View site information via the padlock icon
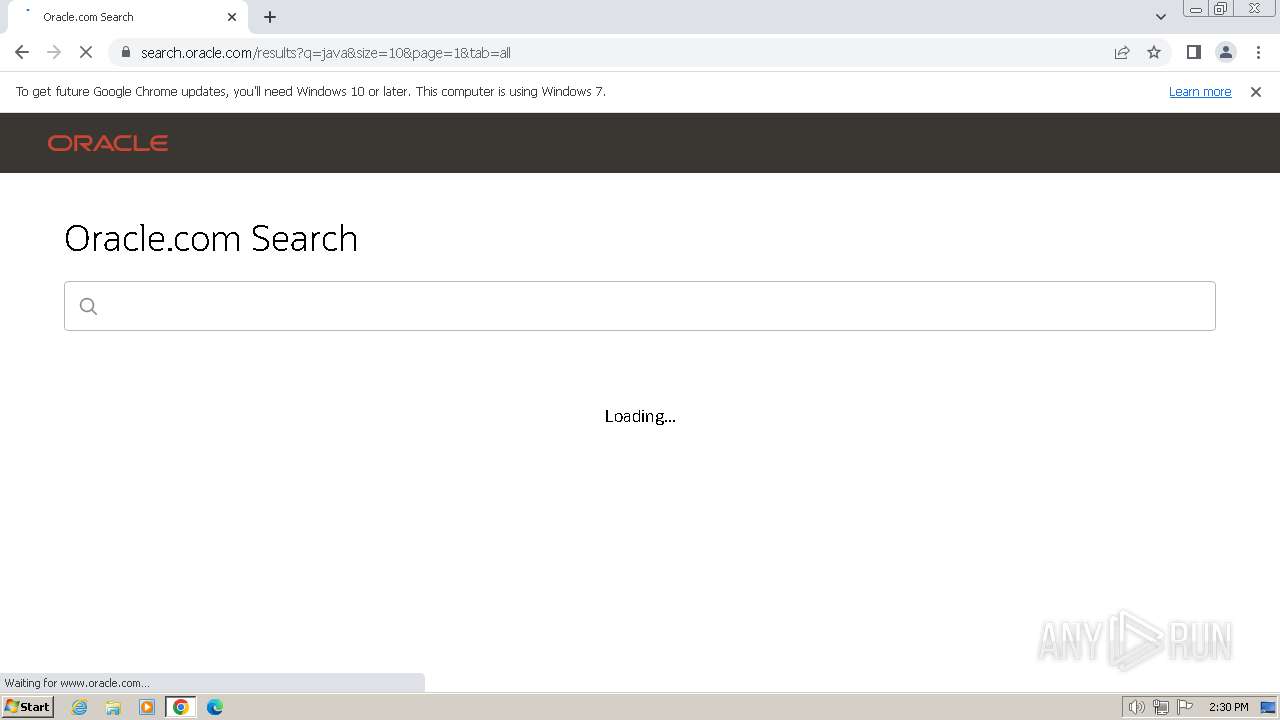This screenshot has height=720, width=1280. (125, 52)
